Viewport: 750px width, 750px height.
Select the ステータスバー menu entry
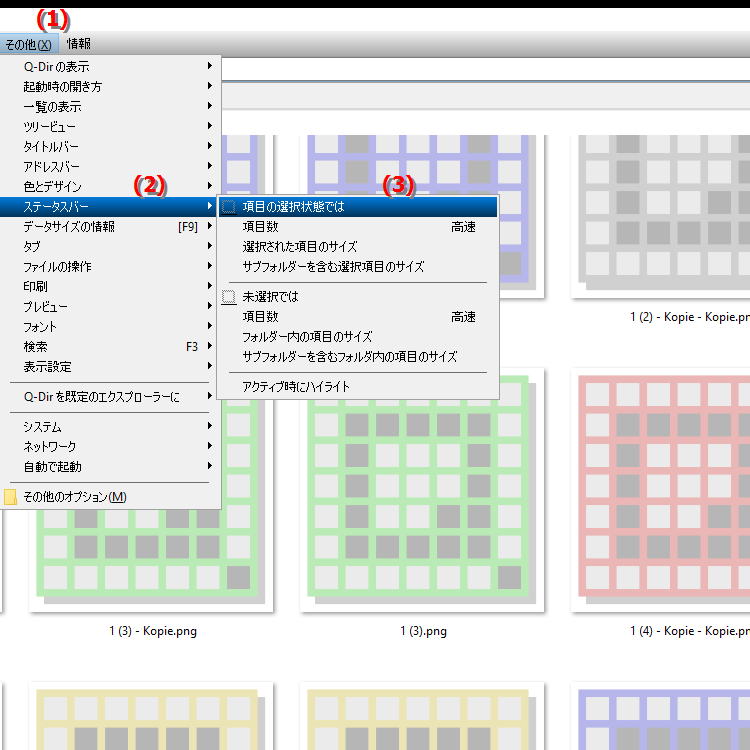tap(110, 207)
